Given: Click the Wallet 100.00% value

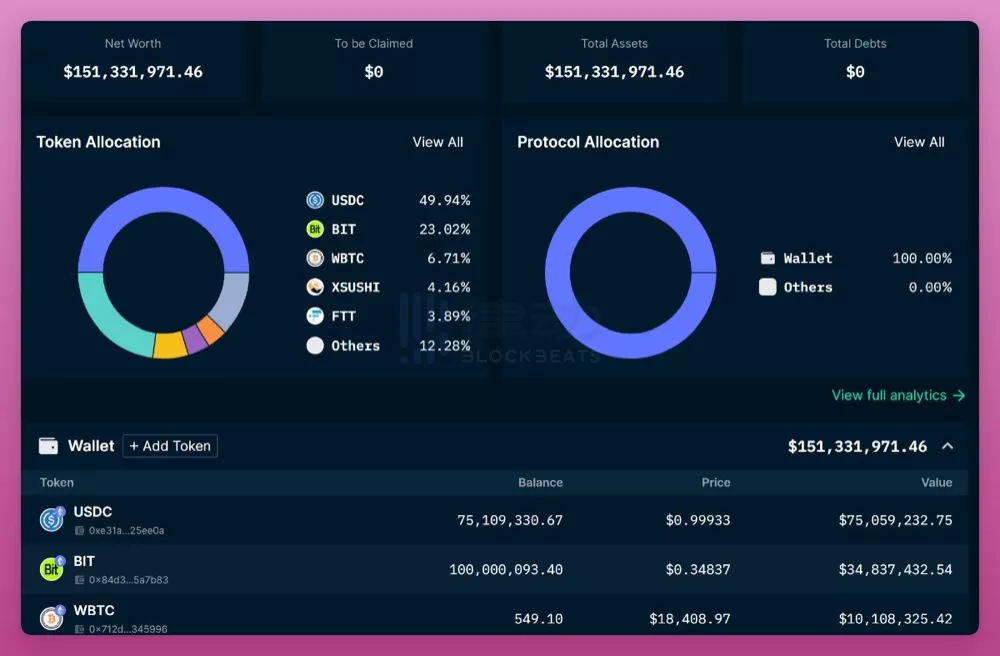Looking at the screenshot, I should pos(922,258).
